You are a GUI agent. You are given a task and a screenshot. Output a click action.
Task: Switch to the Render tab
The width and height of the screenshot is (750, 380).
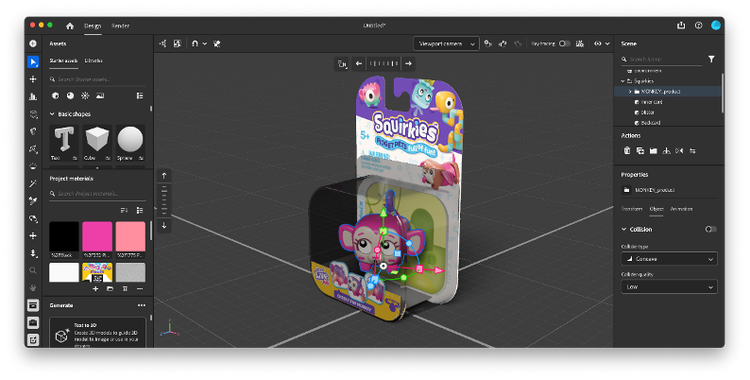(121, 26)
